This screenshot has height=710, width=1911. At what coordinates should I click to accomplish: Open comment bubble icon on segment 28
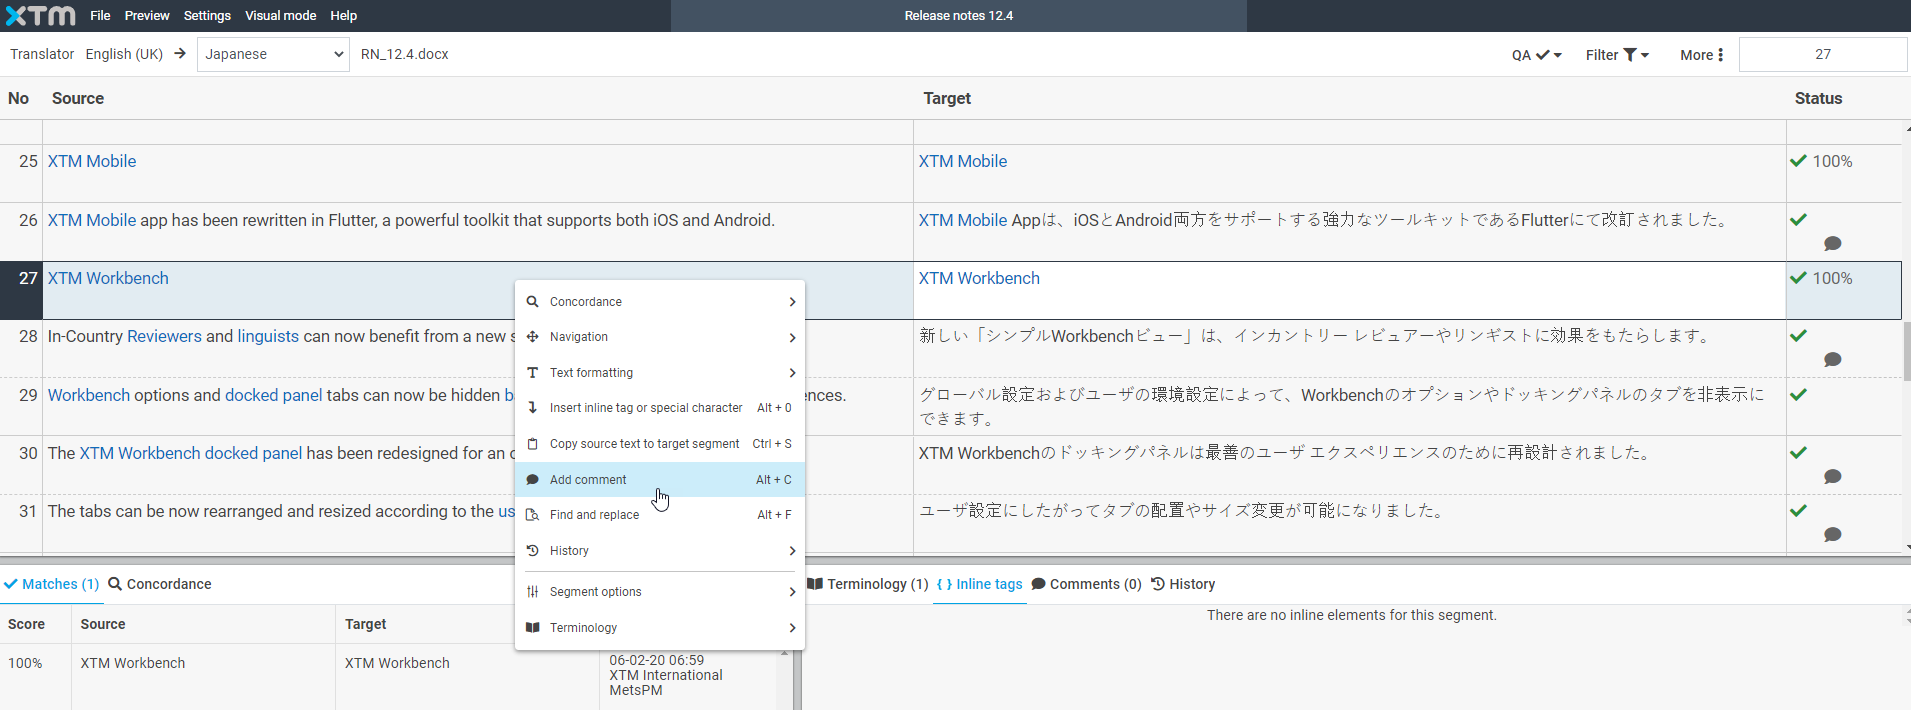(x=1832, y=359)
